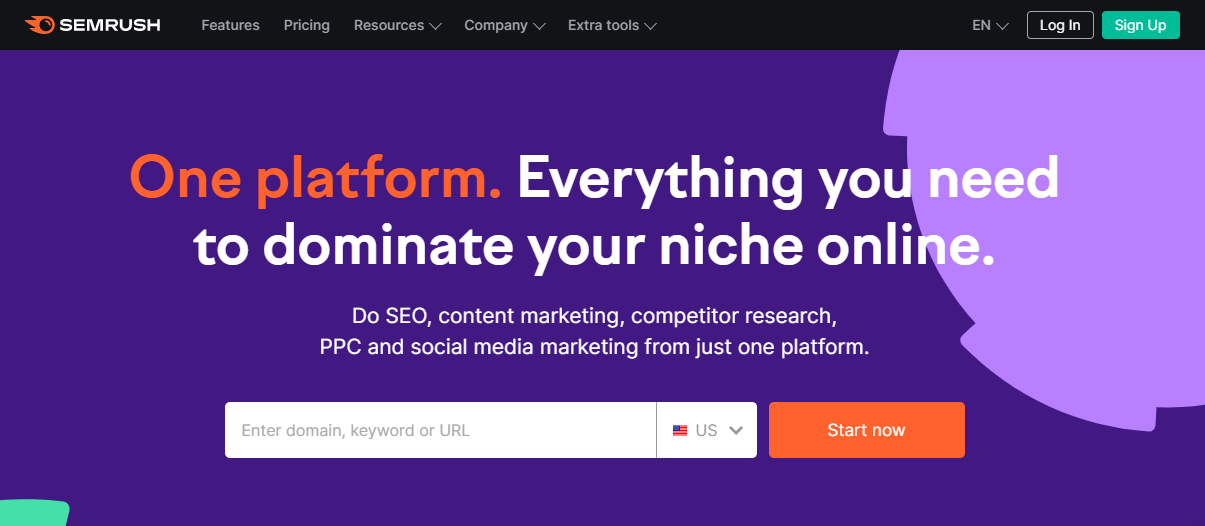Click the Semrush flame logo icon
The width and height of the screenshot is (1205, 526).
point(40,25)
